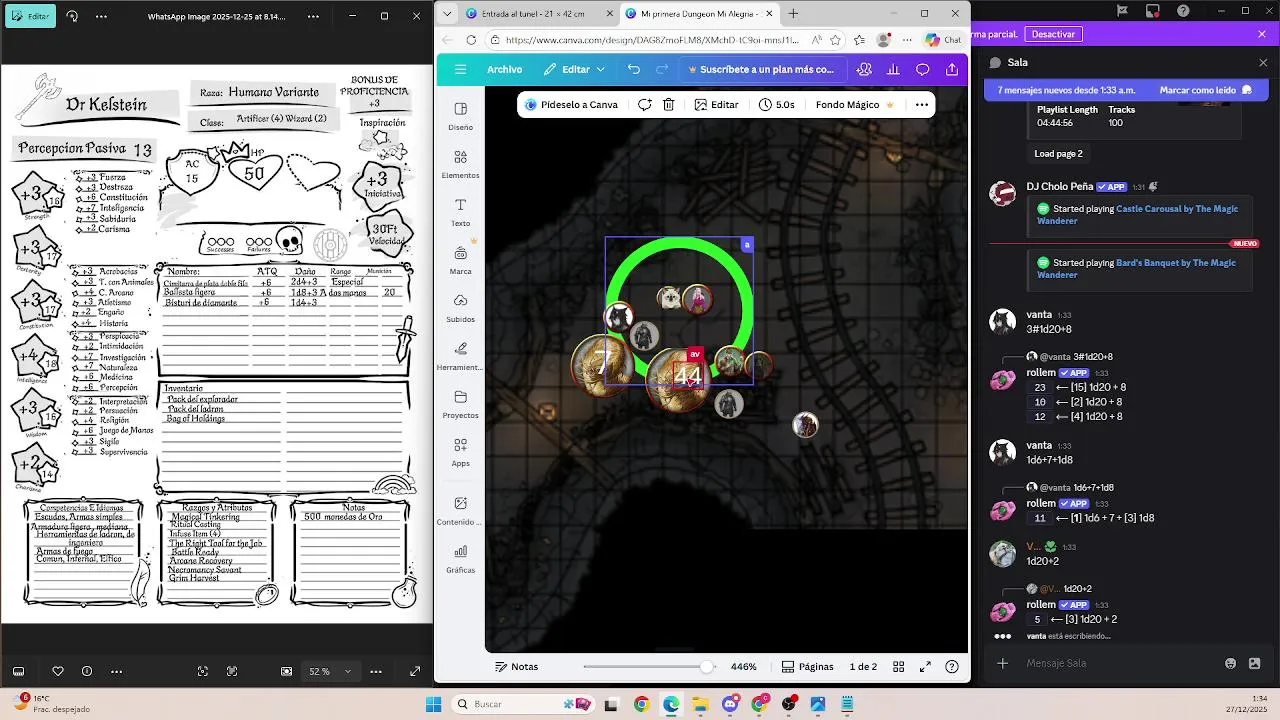Image resolution: width=1280 pixels, height=720 pixels.
Task: Open Canva grid view icon at bottom
Action: (x=898, y=667)
